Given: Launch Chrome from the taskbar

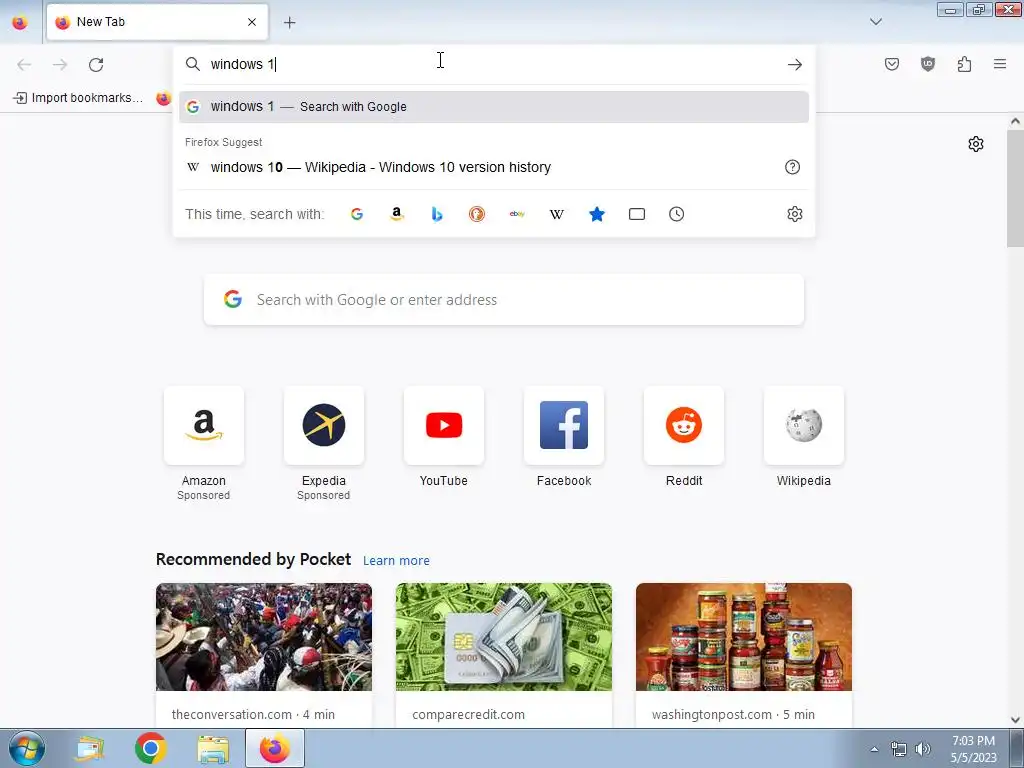Looking at the screenshot, I should tap(151, 748).
